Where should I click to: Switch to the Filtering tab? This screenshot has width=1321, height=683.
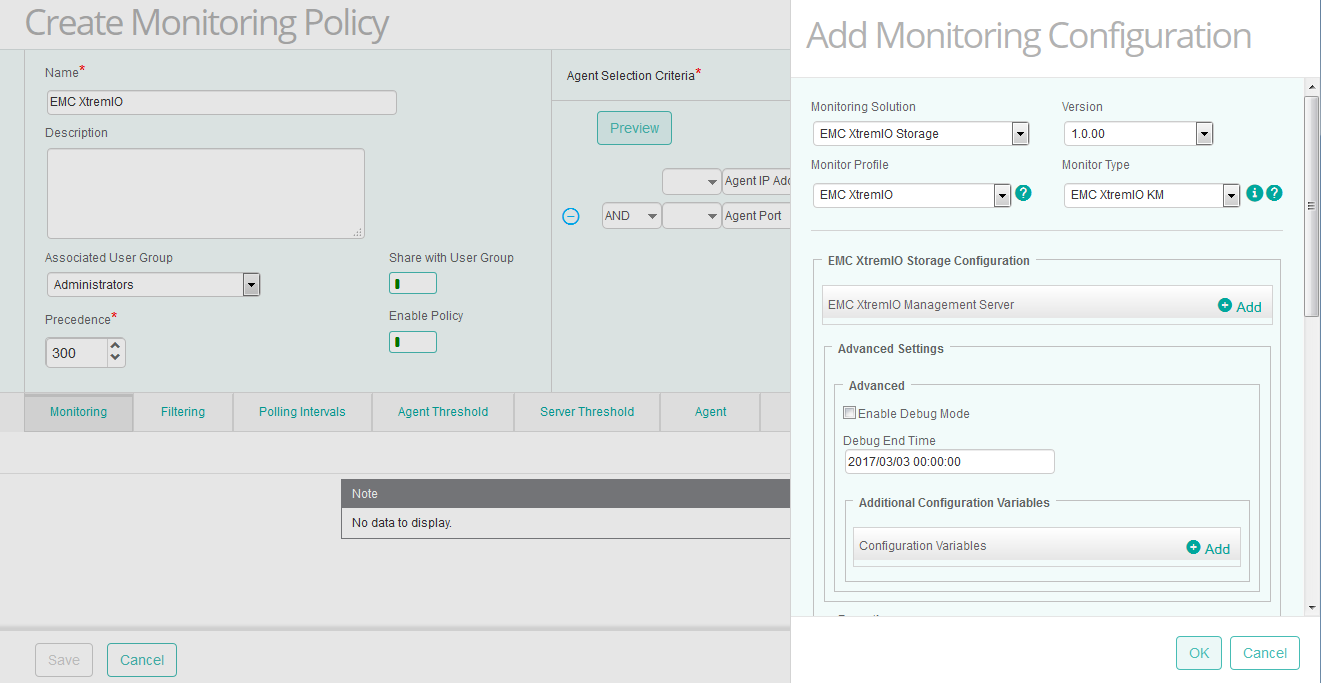click(182, 411)
